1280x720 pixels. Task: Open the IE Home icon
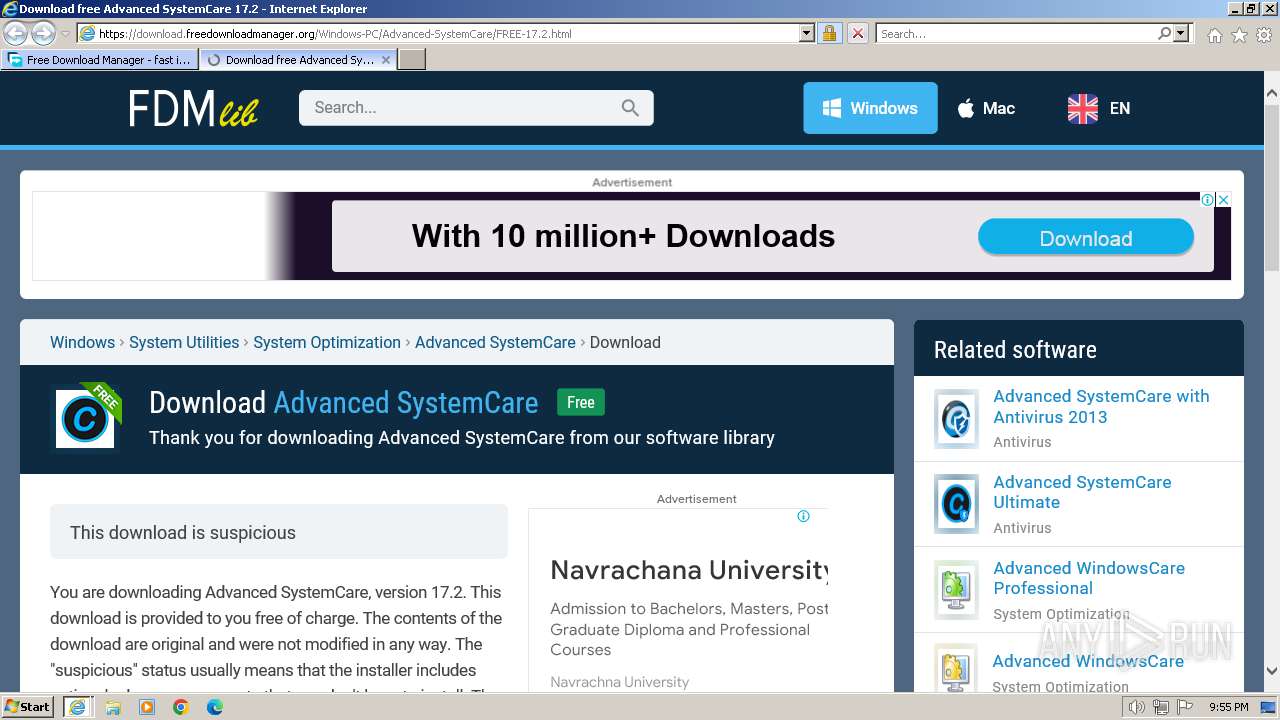pos(1214,35)
